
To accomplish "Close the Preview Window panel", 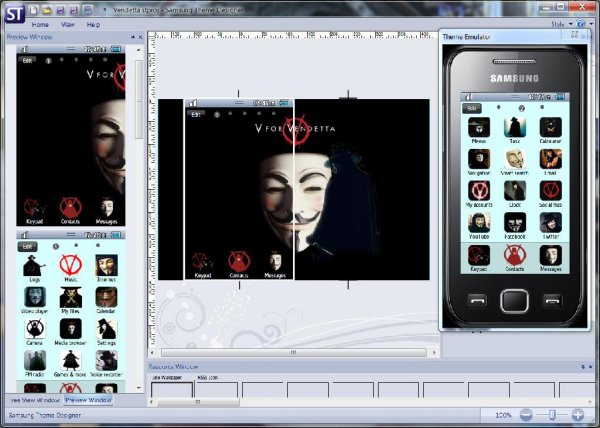I will (140, 37).
